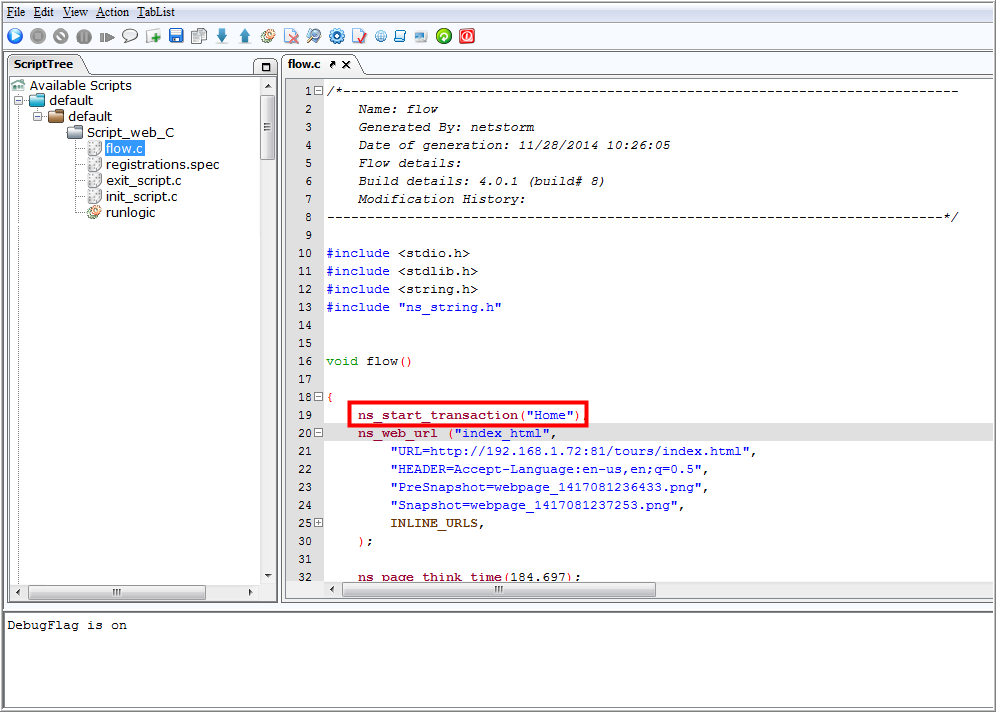This screenshot has width=996, height=712.
Task: Click the red power button icon
Action: [467, 36]
